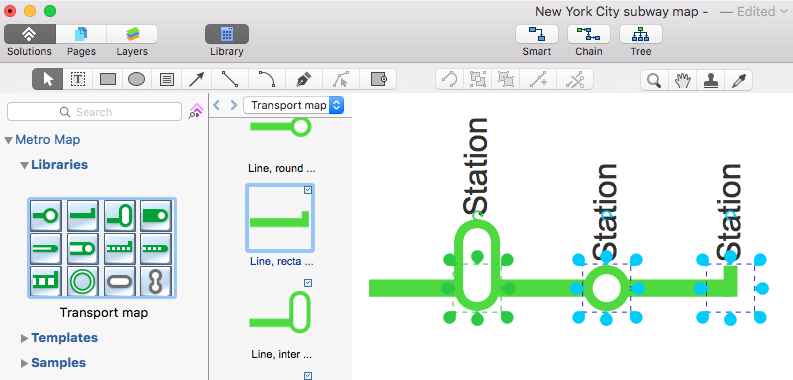793x380 pixels.
Task: Select the Ellipse shape tool
Action: (137, 79)
